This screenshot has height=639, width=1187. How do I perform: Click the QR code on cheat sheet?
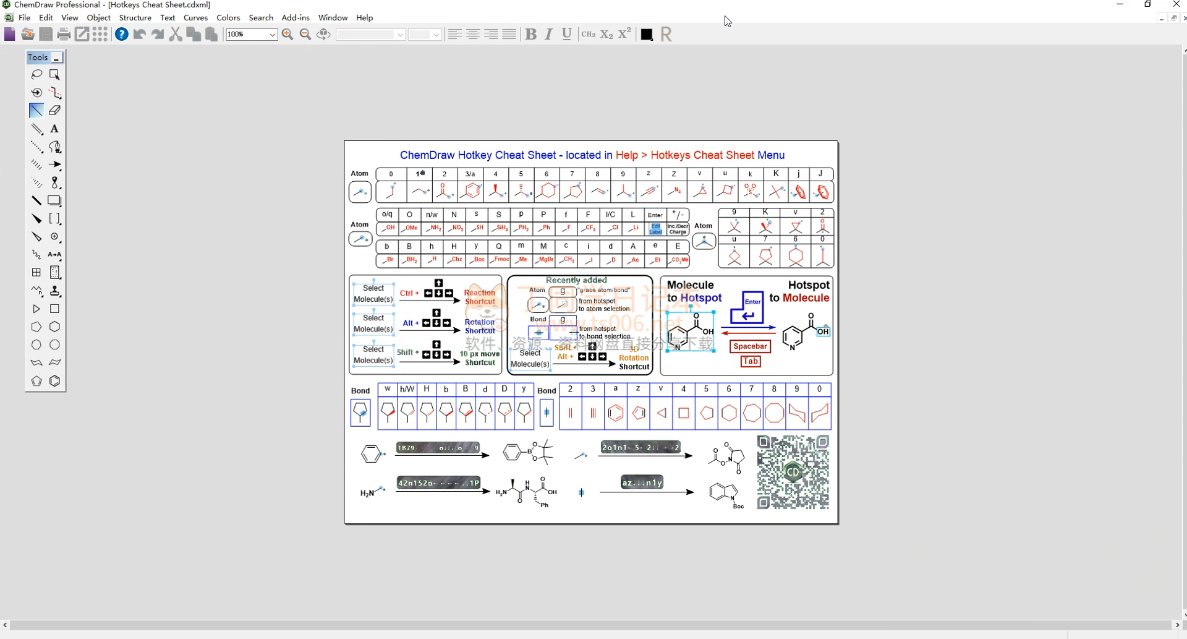pyautogui.click(x=793, y=472)
